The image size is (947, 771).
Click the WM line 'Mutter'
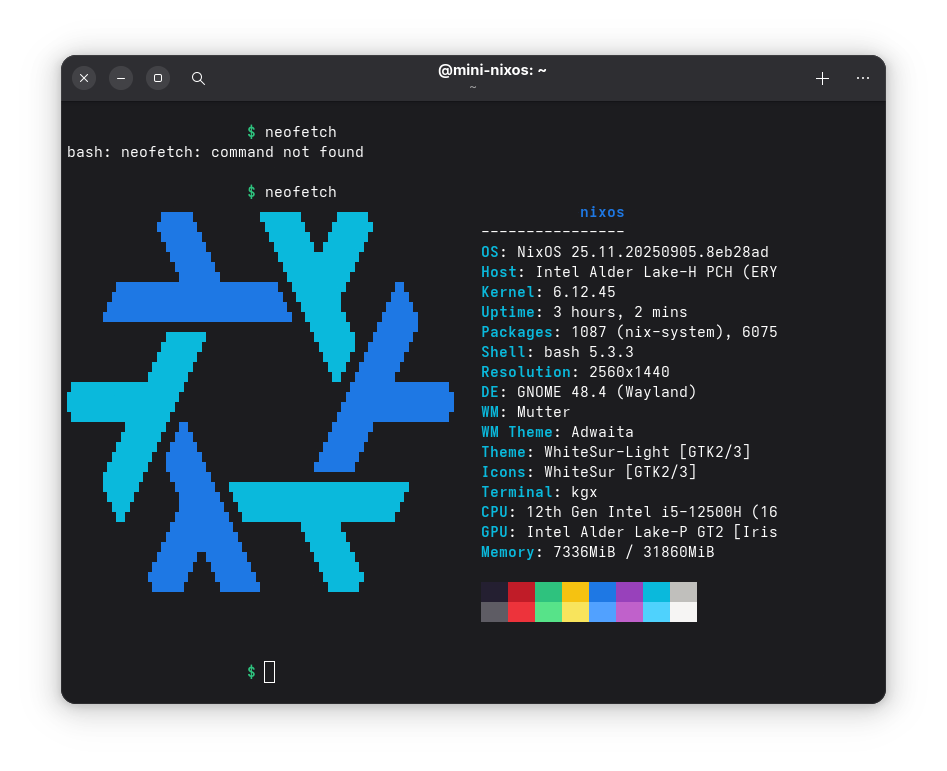pyautogui.click(x=525, y=412)
